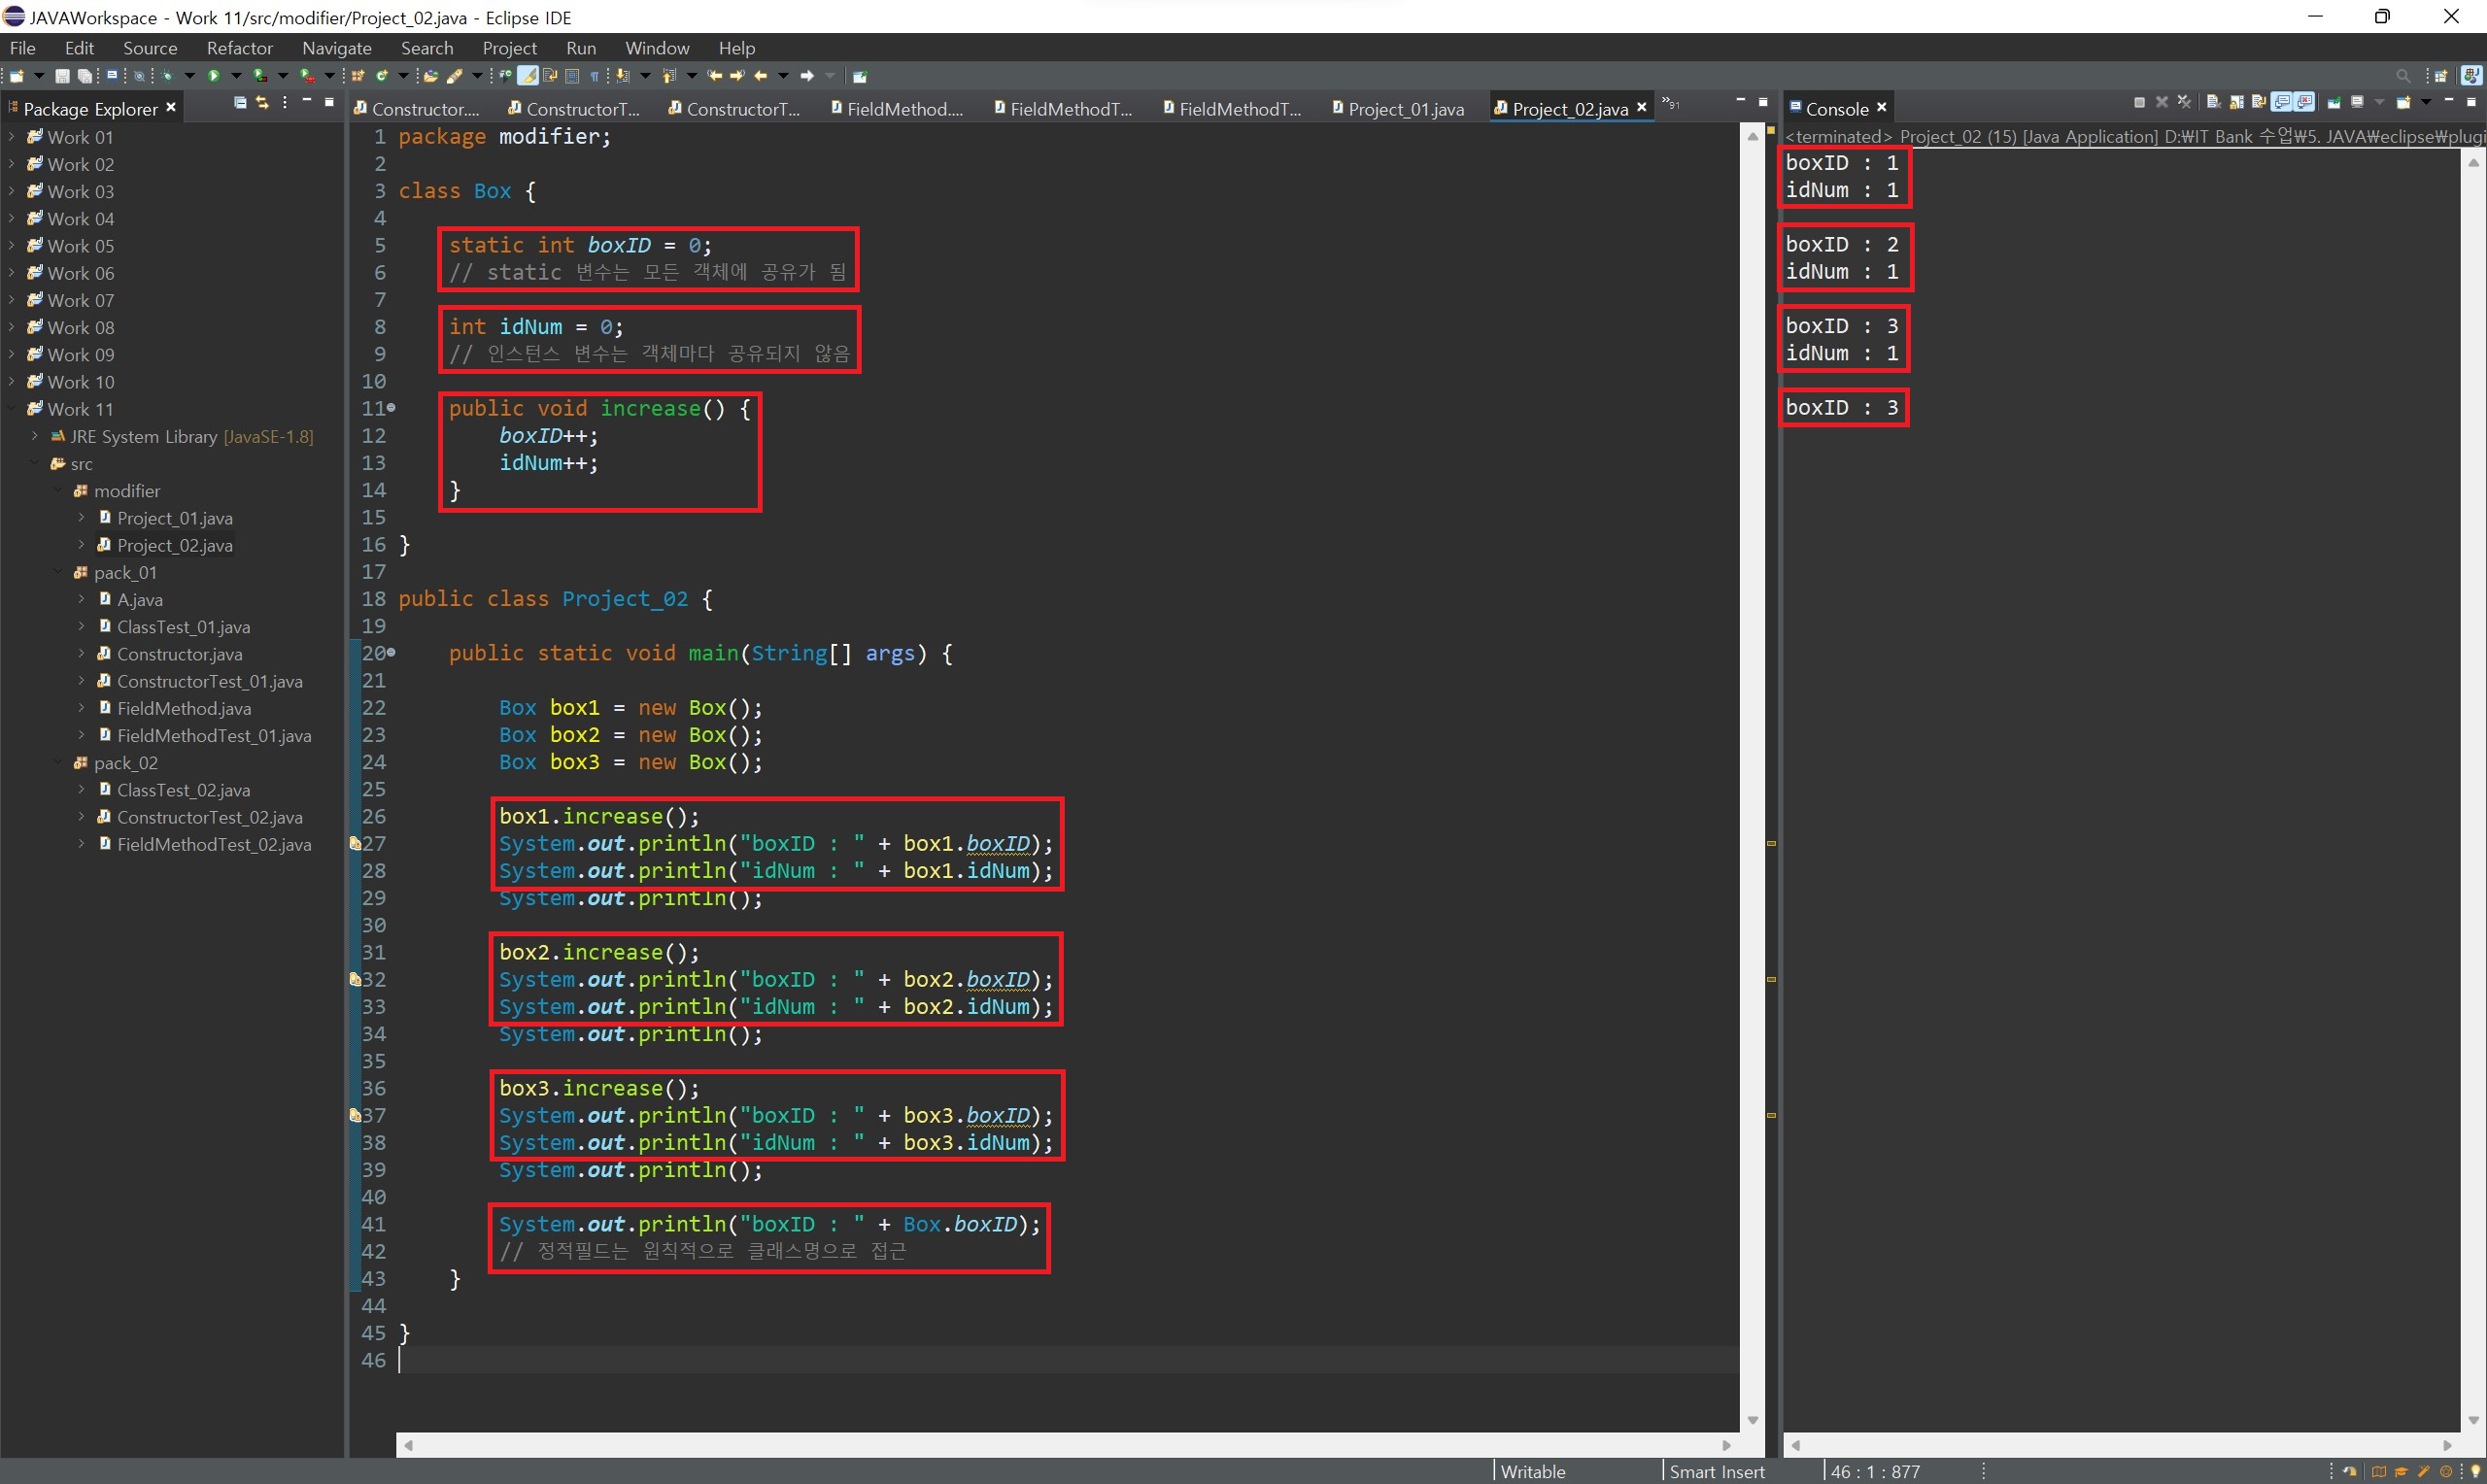The width and height of the screenshot is (2487, 1484).
Task: Click Collapse All in Package Explorer
Action: 240,102
